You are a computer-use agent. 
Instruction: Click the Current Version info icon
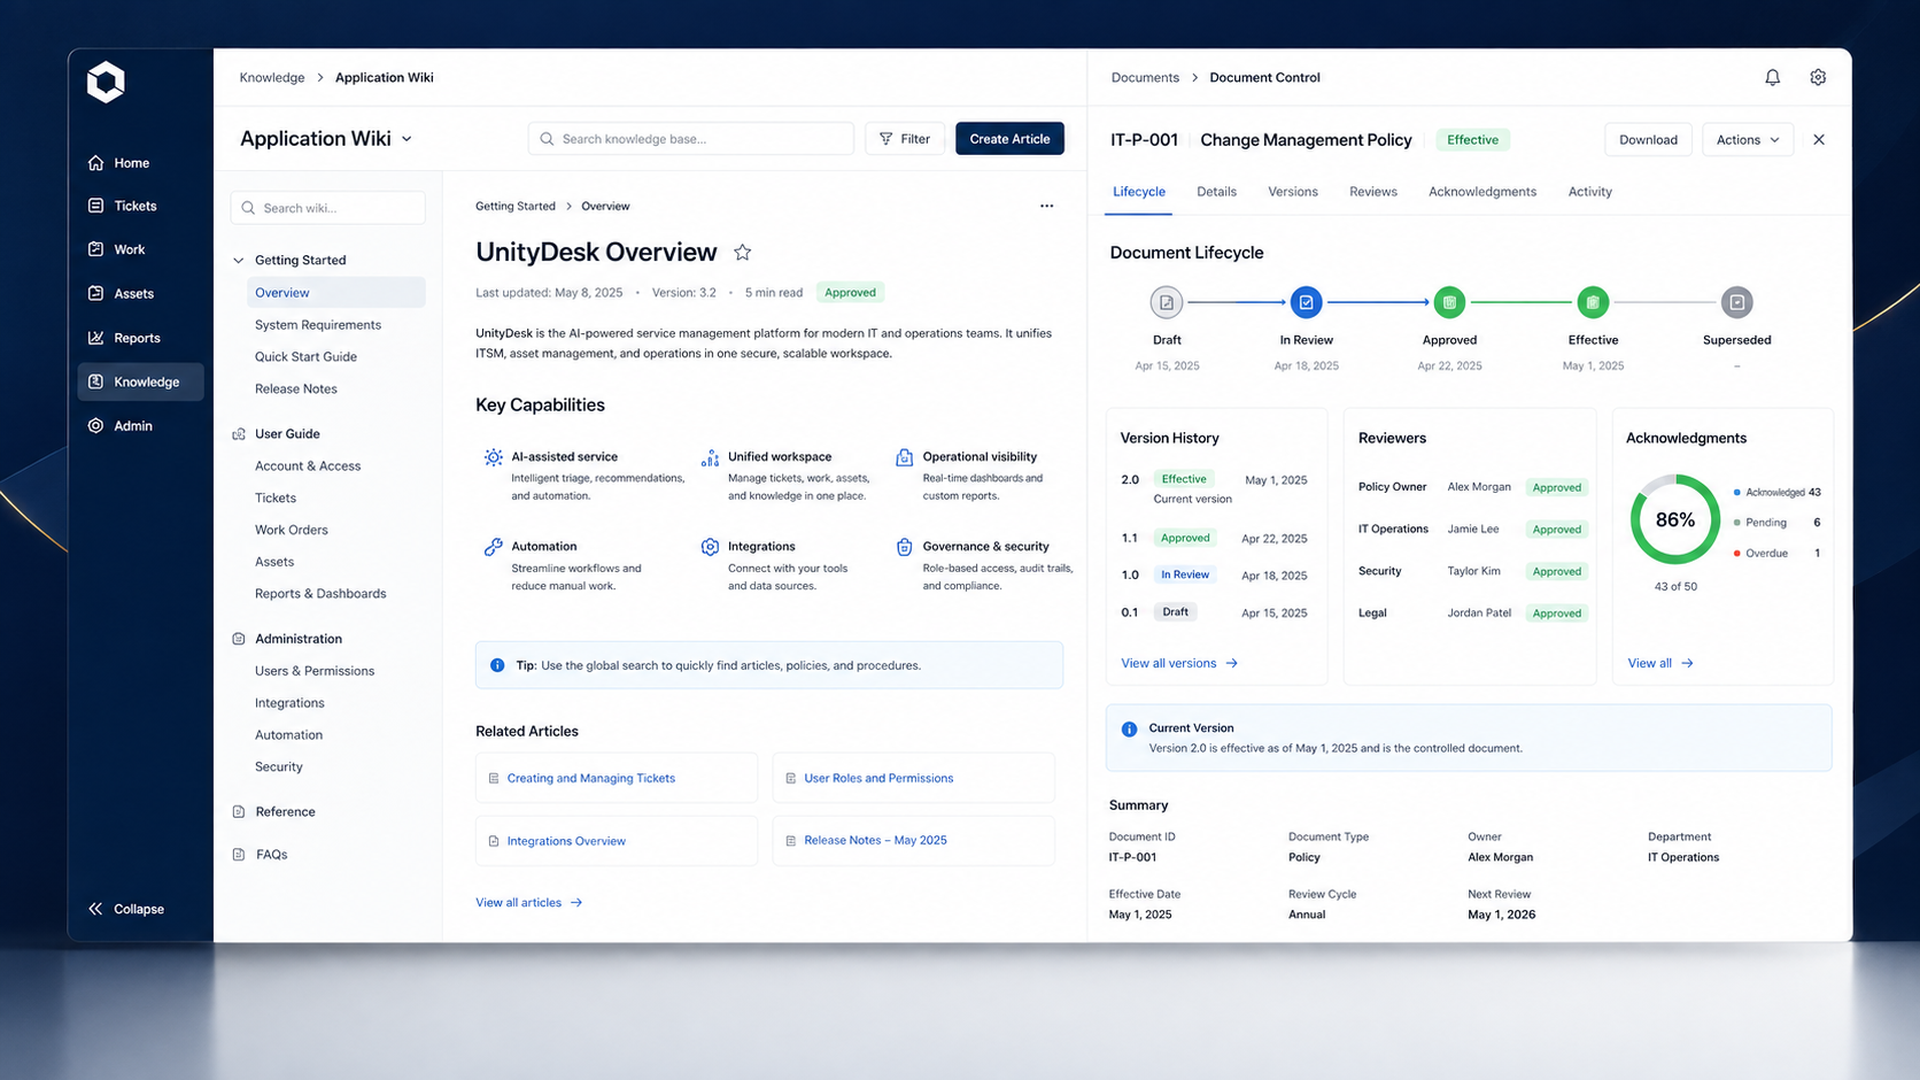(1129, 729)
